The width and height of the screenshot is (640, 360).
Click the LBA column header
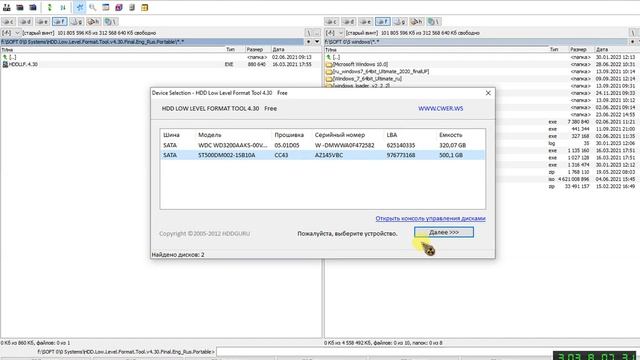392,135
